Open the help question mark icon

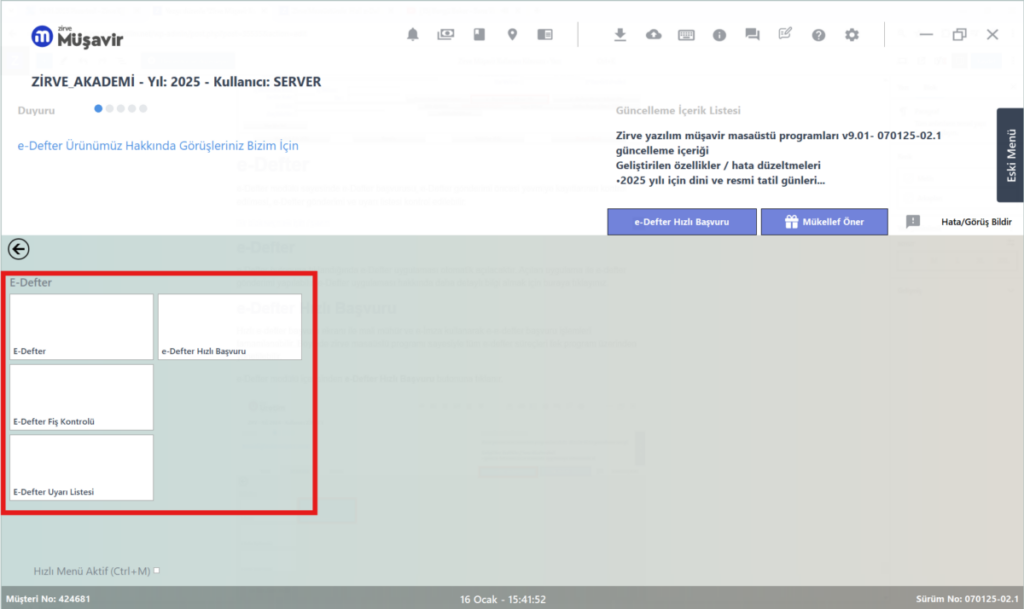point(818,35)
